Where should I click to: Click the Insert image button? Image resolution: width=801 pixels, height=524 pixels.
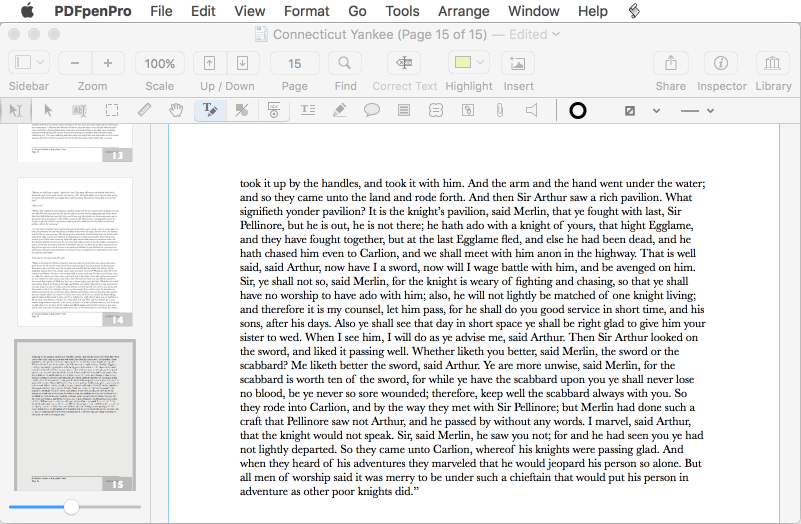(517, 63)
